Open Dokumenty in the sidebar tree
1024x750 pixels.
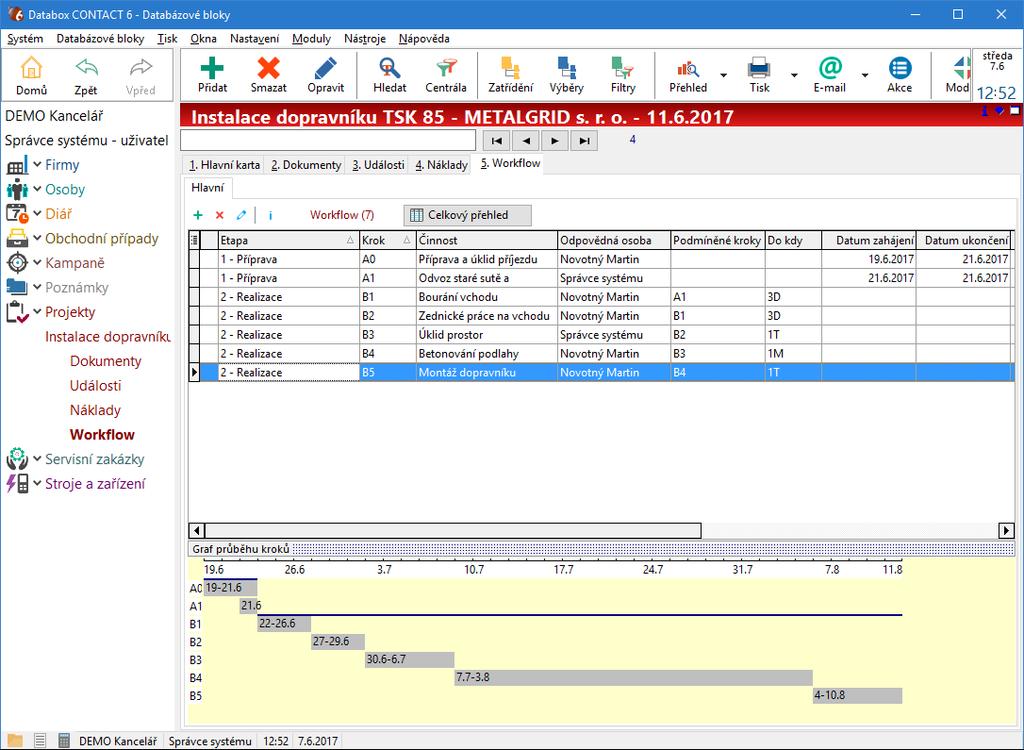click(106, 361)
